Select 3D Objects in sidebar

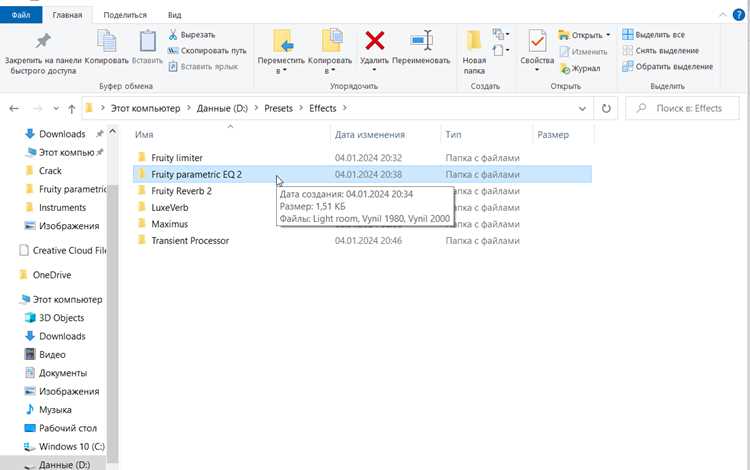[61, 318]
